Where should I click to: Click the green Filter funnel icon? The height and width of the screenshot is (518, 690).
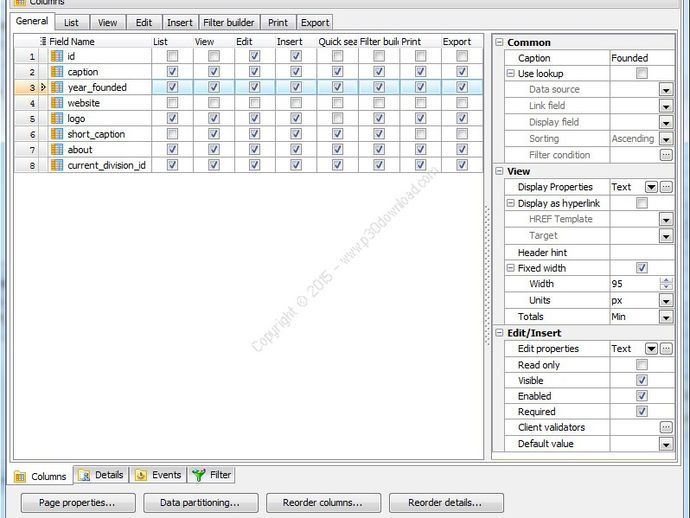tap(199, 475)
